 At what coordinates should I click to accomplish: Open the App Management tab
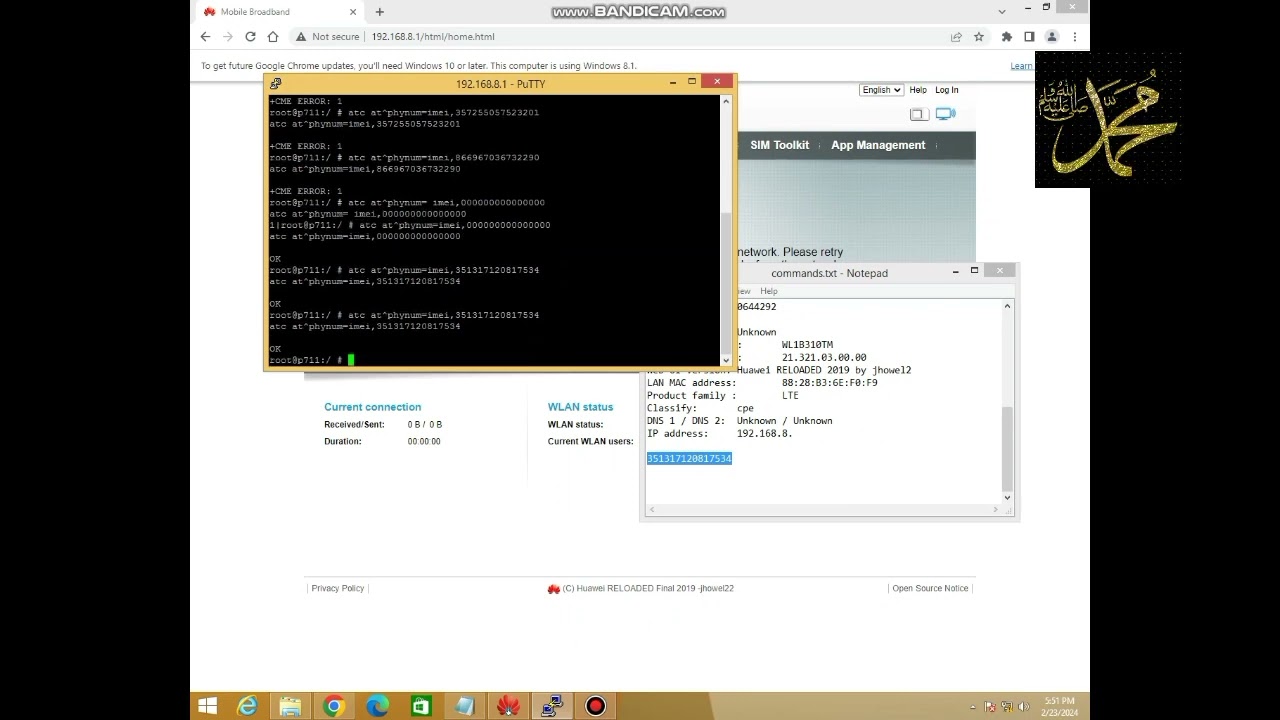pyautogui.click(x=878, y=145)
